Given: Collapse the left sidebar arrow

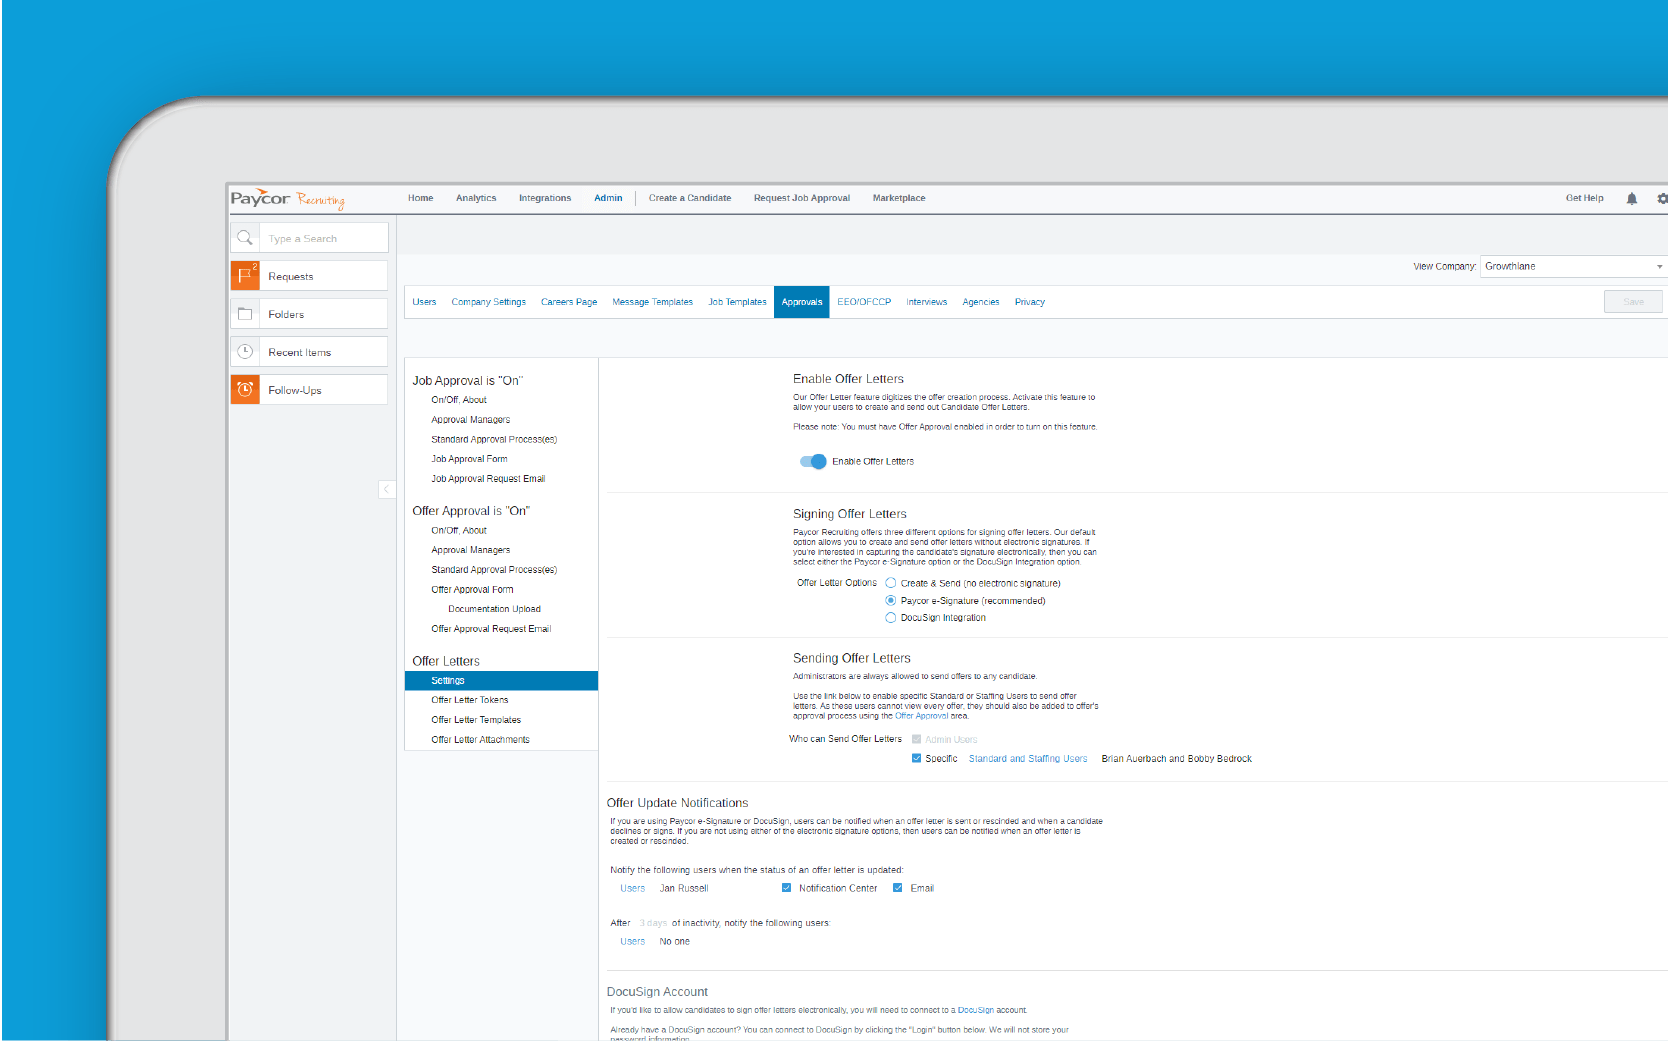Looking at the screenshot, I should [x=387, y=489].
